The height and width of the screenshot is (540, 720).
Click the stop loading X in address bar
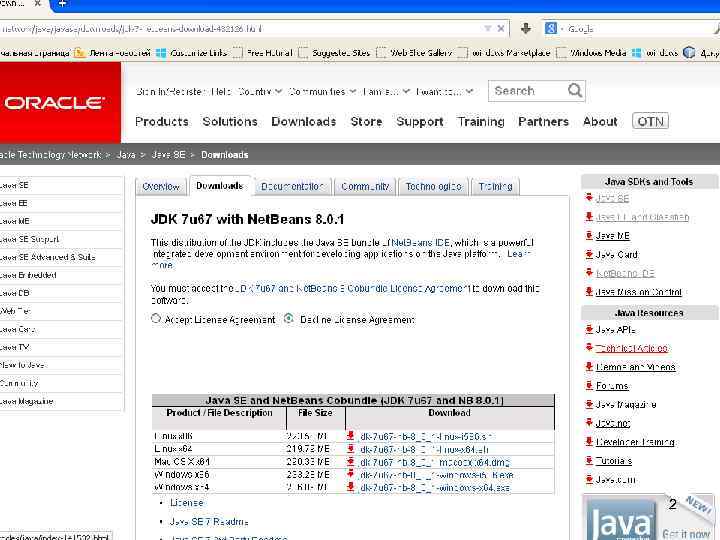[501, 28]
